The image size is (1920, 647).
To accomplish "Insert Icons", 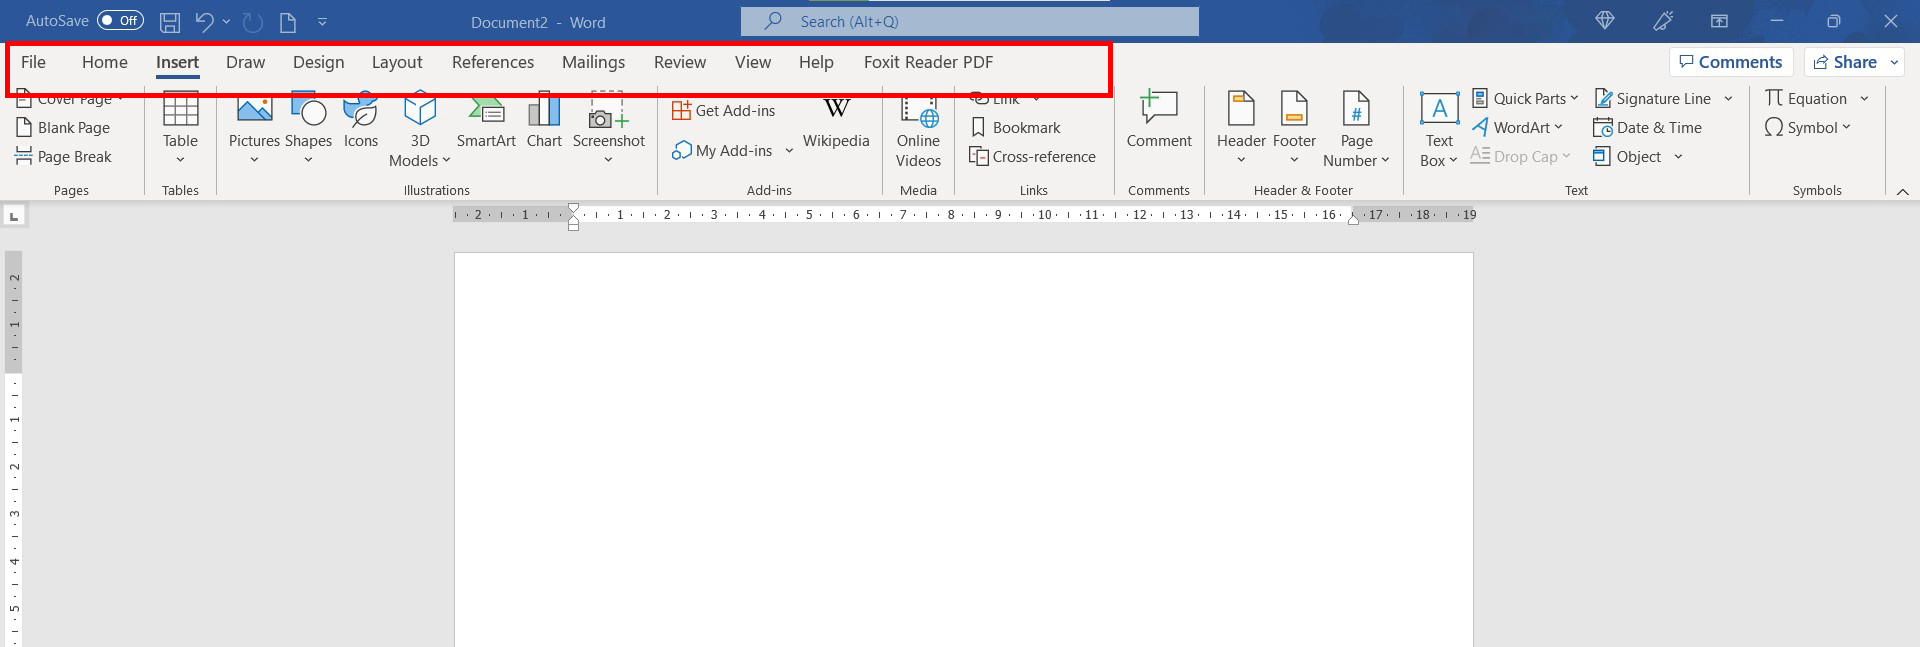I will tap(361, 122).
